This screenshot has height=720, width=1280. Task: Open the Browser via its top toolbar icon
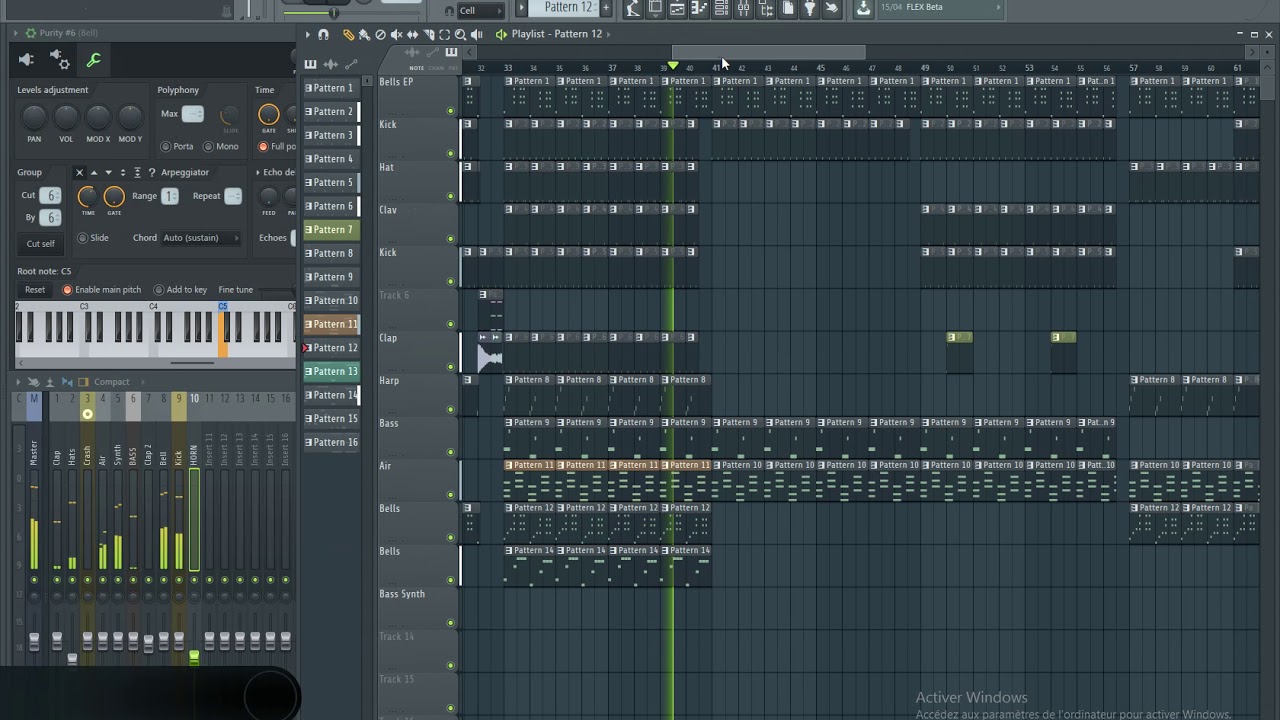pos(765,9)
